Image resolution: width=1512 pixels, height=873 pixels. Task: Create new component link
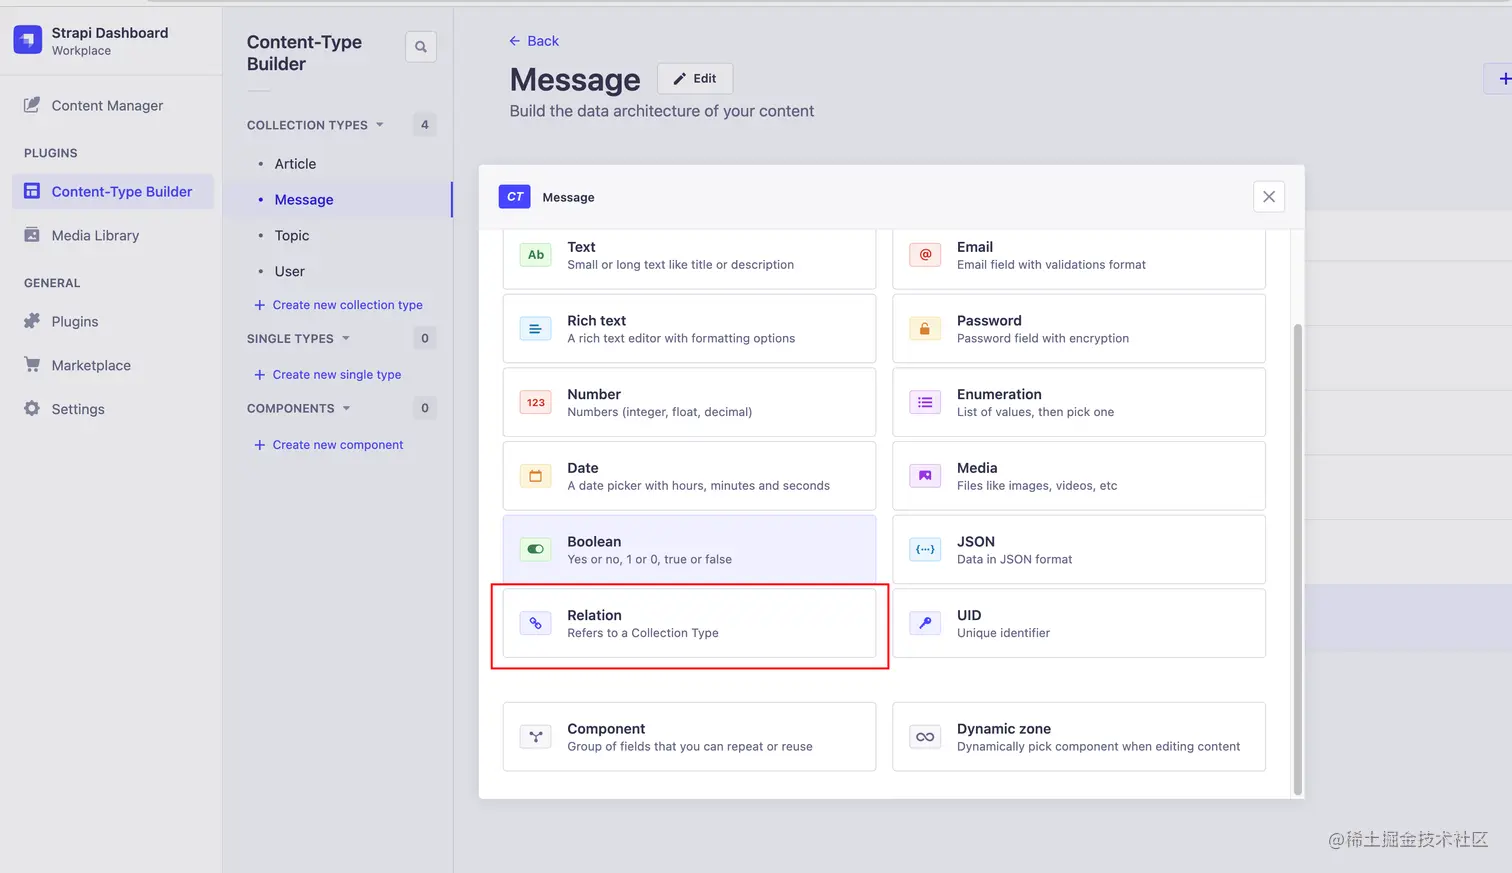[328, 445]
